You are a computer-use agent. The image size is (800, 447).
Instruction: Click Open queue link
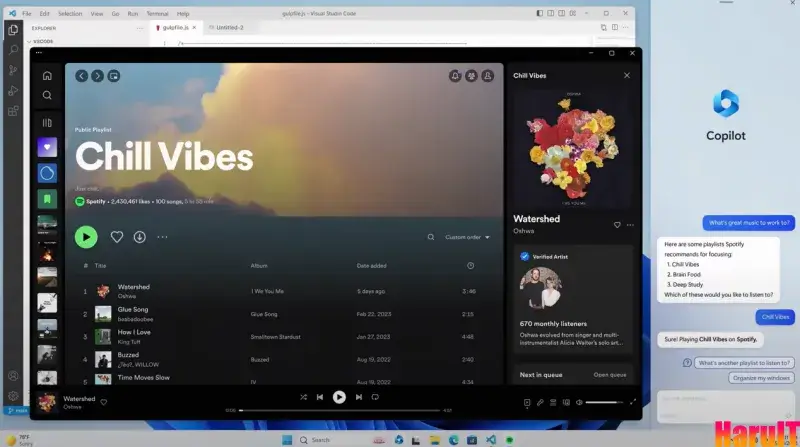pos(610,375)
